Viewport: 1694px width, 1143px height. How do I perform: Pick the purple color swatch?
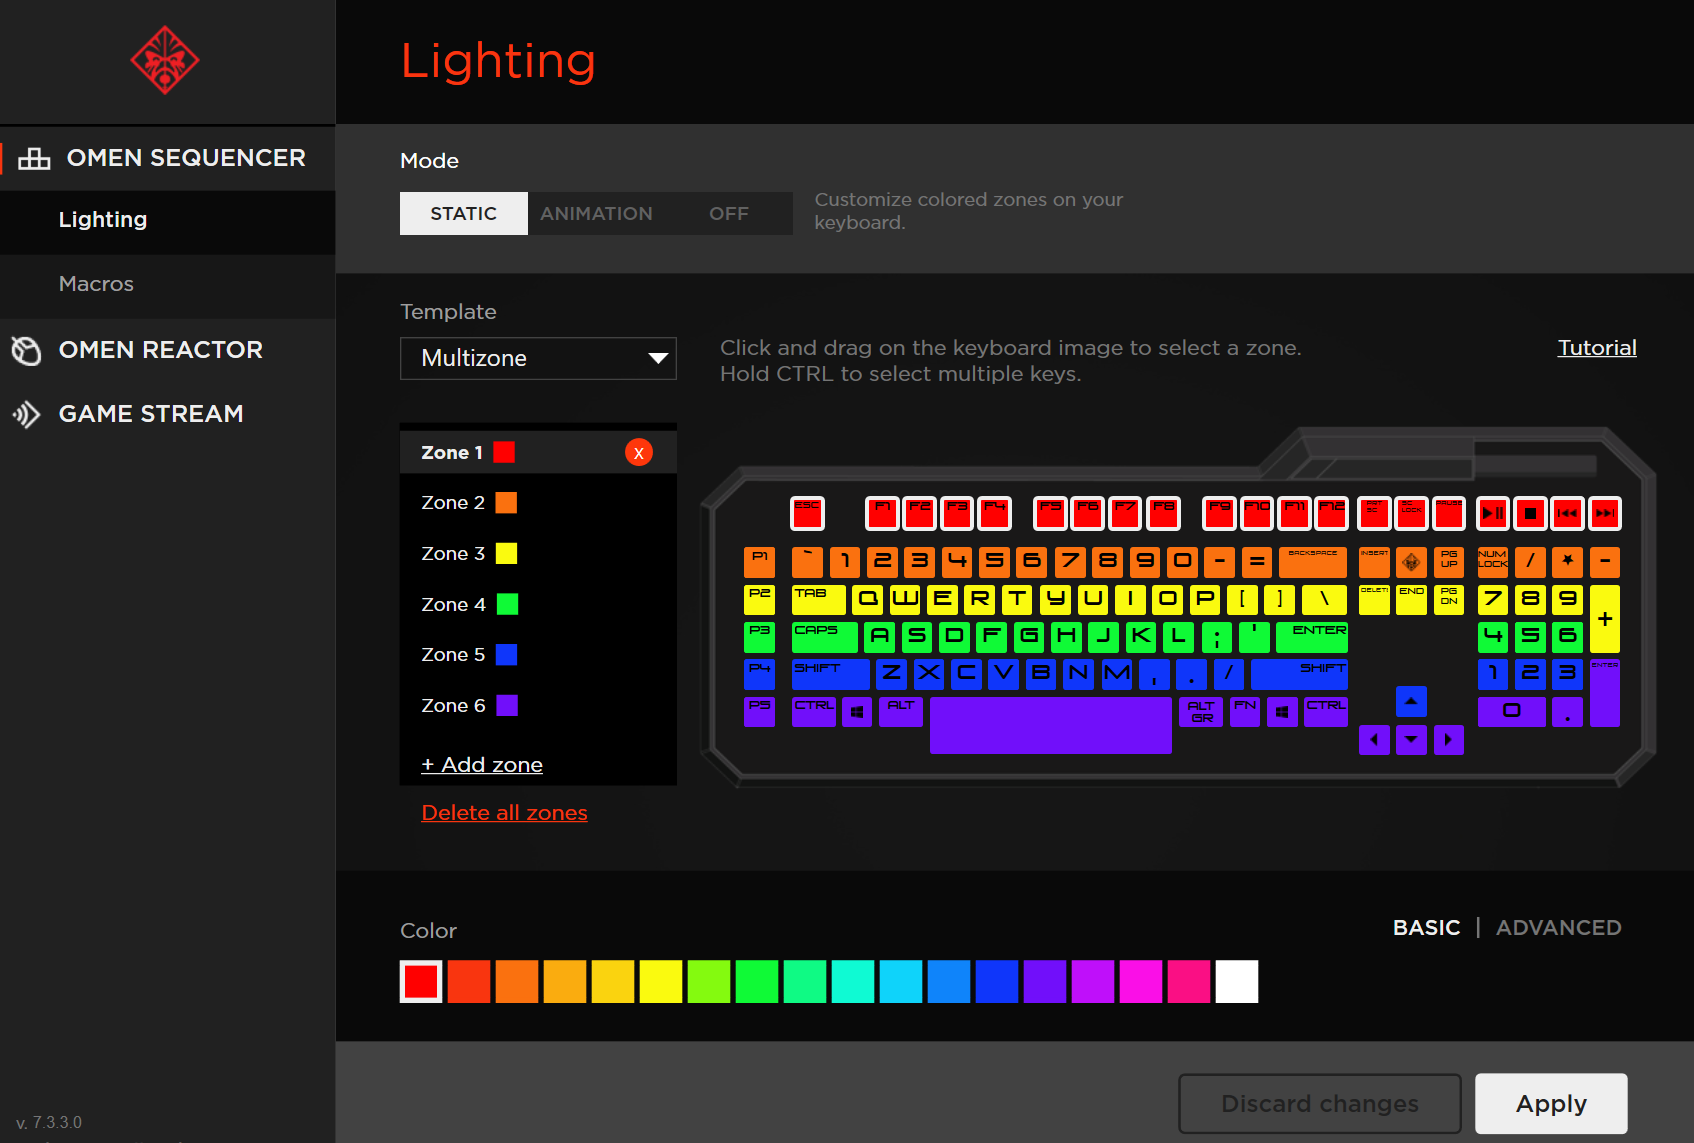coord(1045,982)
